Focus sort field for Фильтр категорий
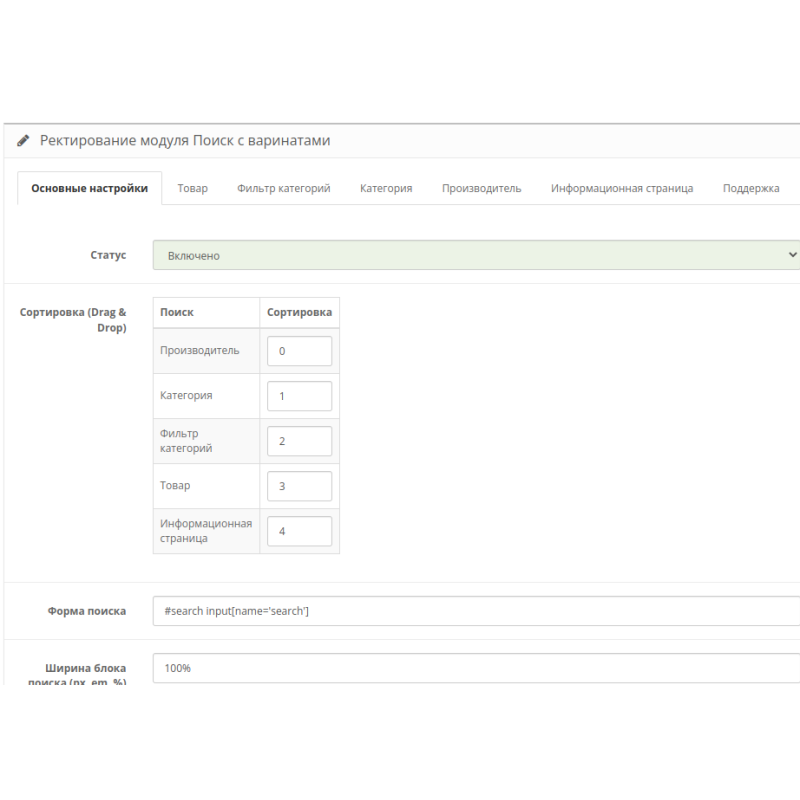The width and height of the screenshot is (800, 800). tap(299, 441)
